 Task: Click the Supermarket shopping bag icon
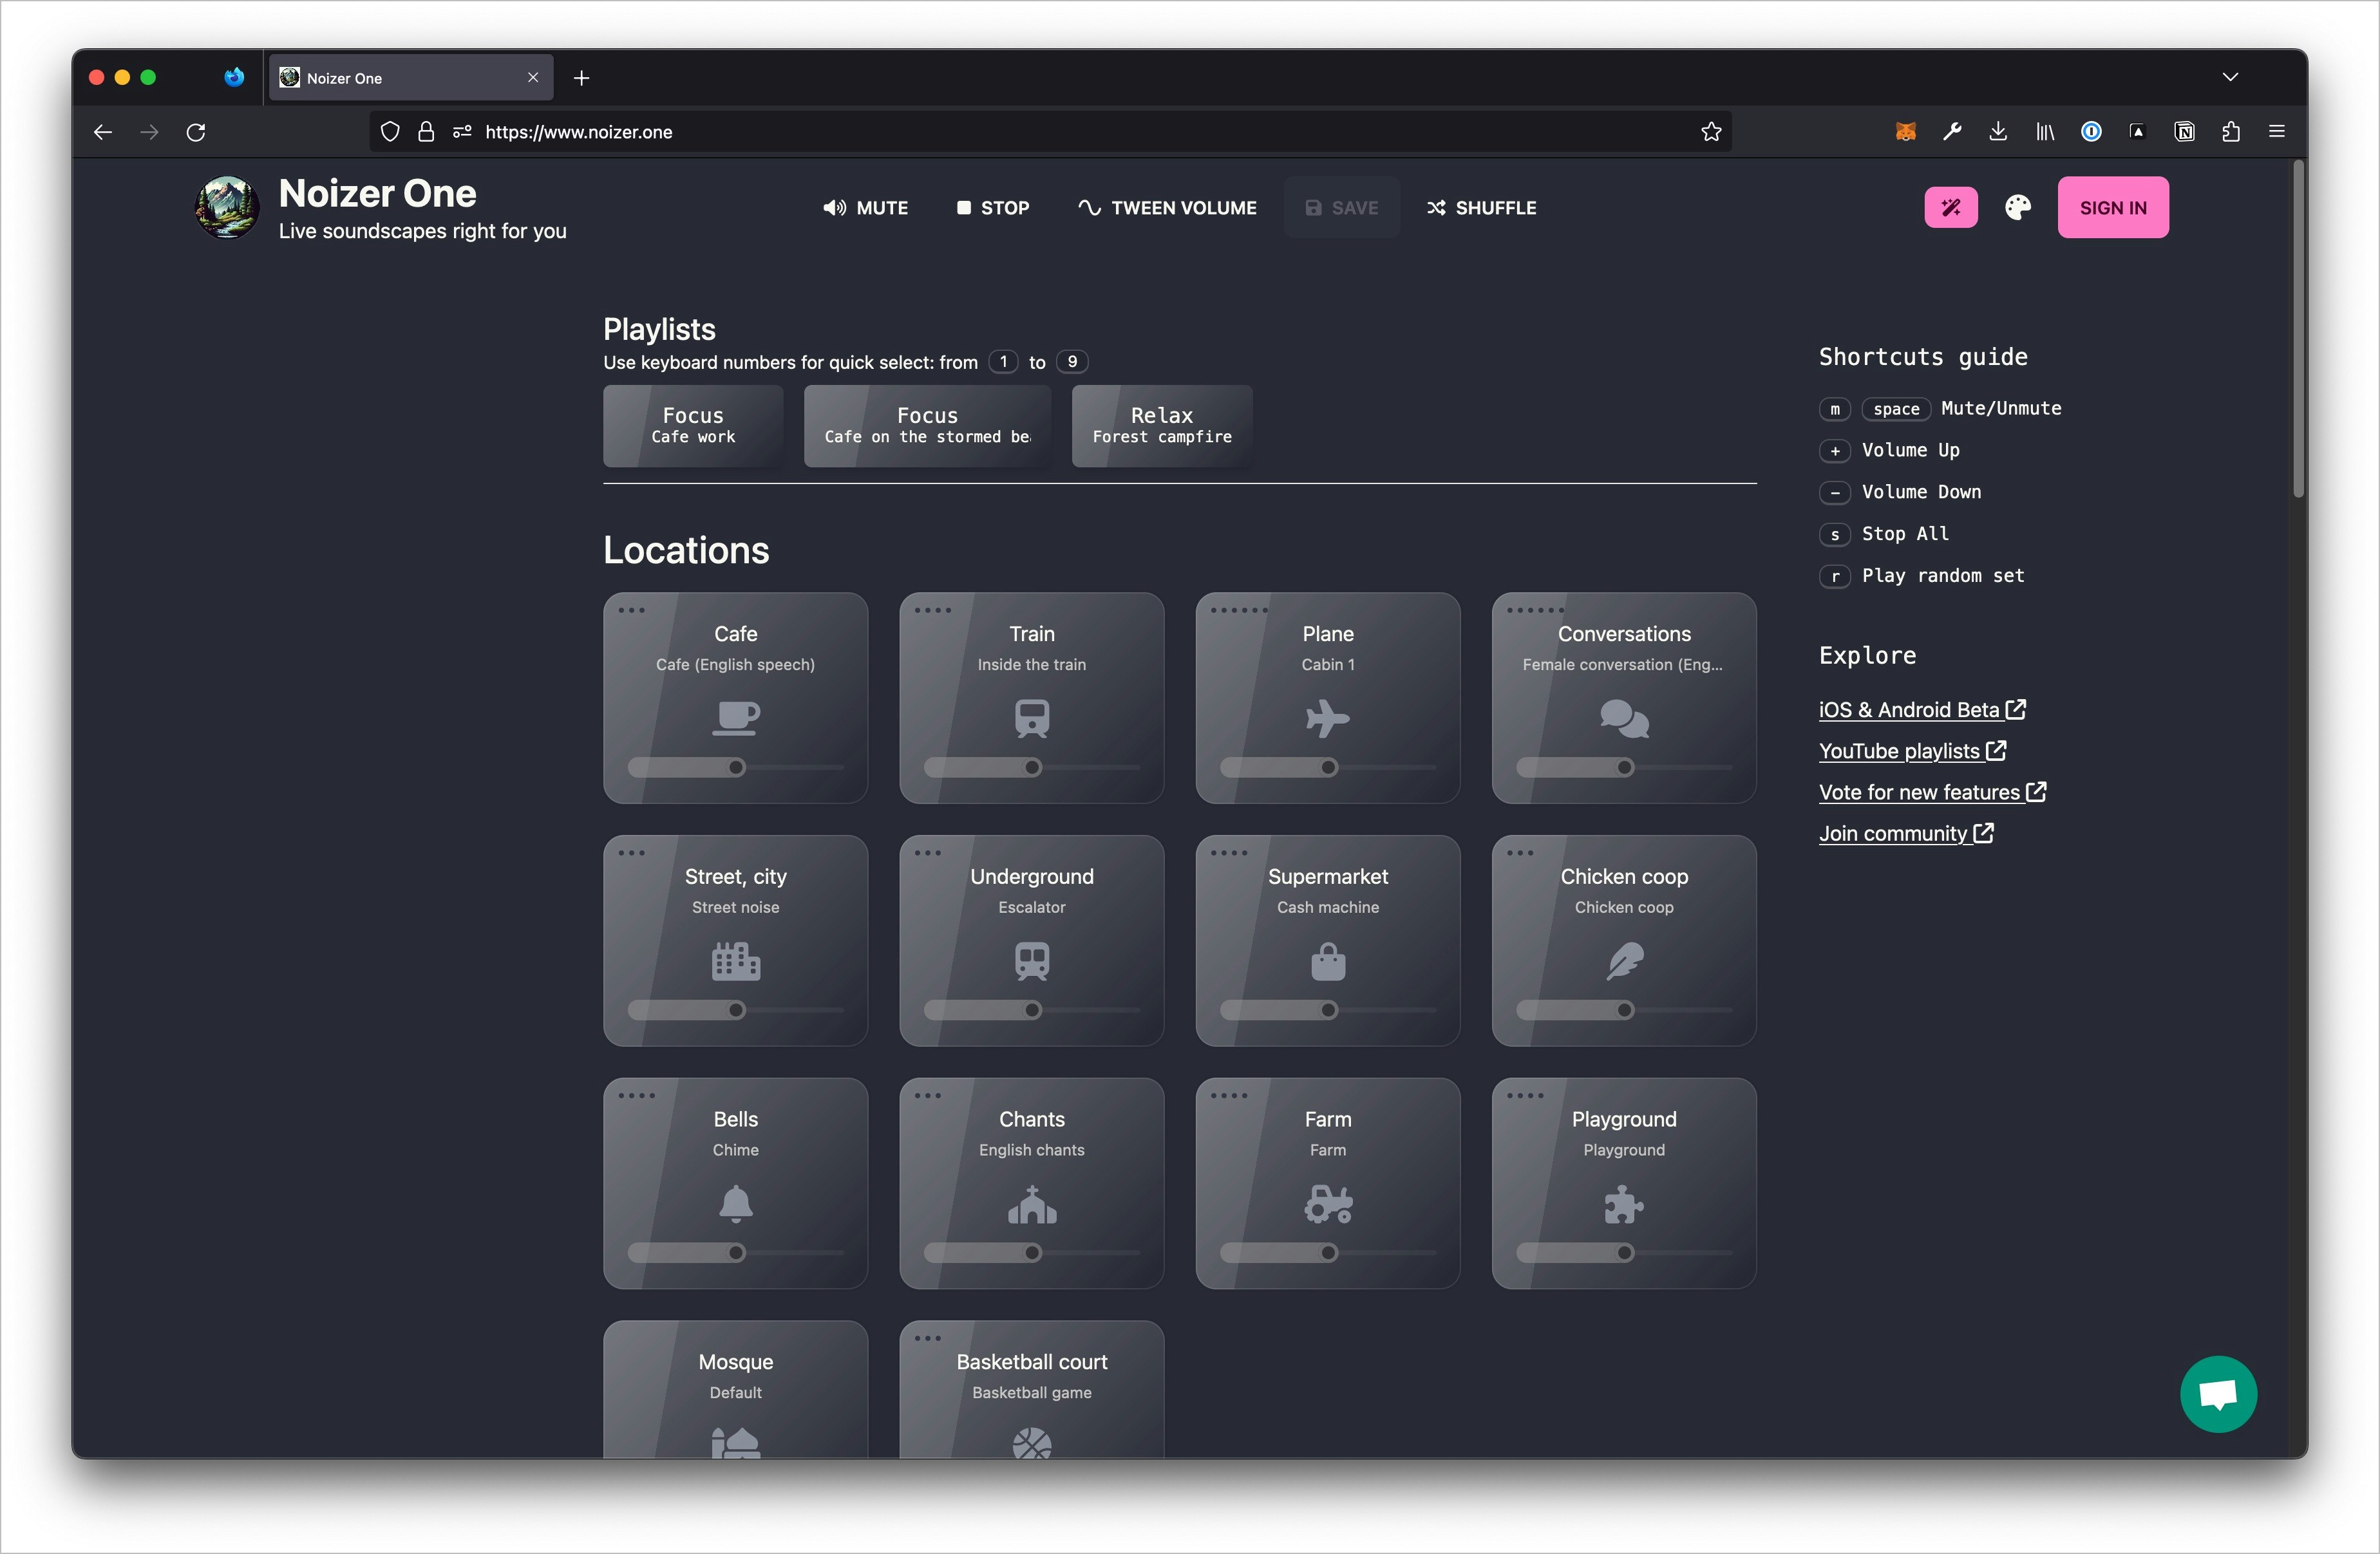(1328, 961)
